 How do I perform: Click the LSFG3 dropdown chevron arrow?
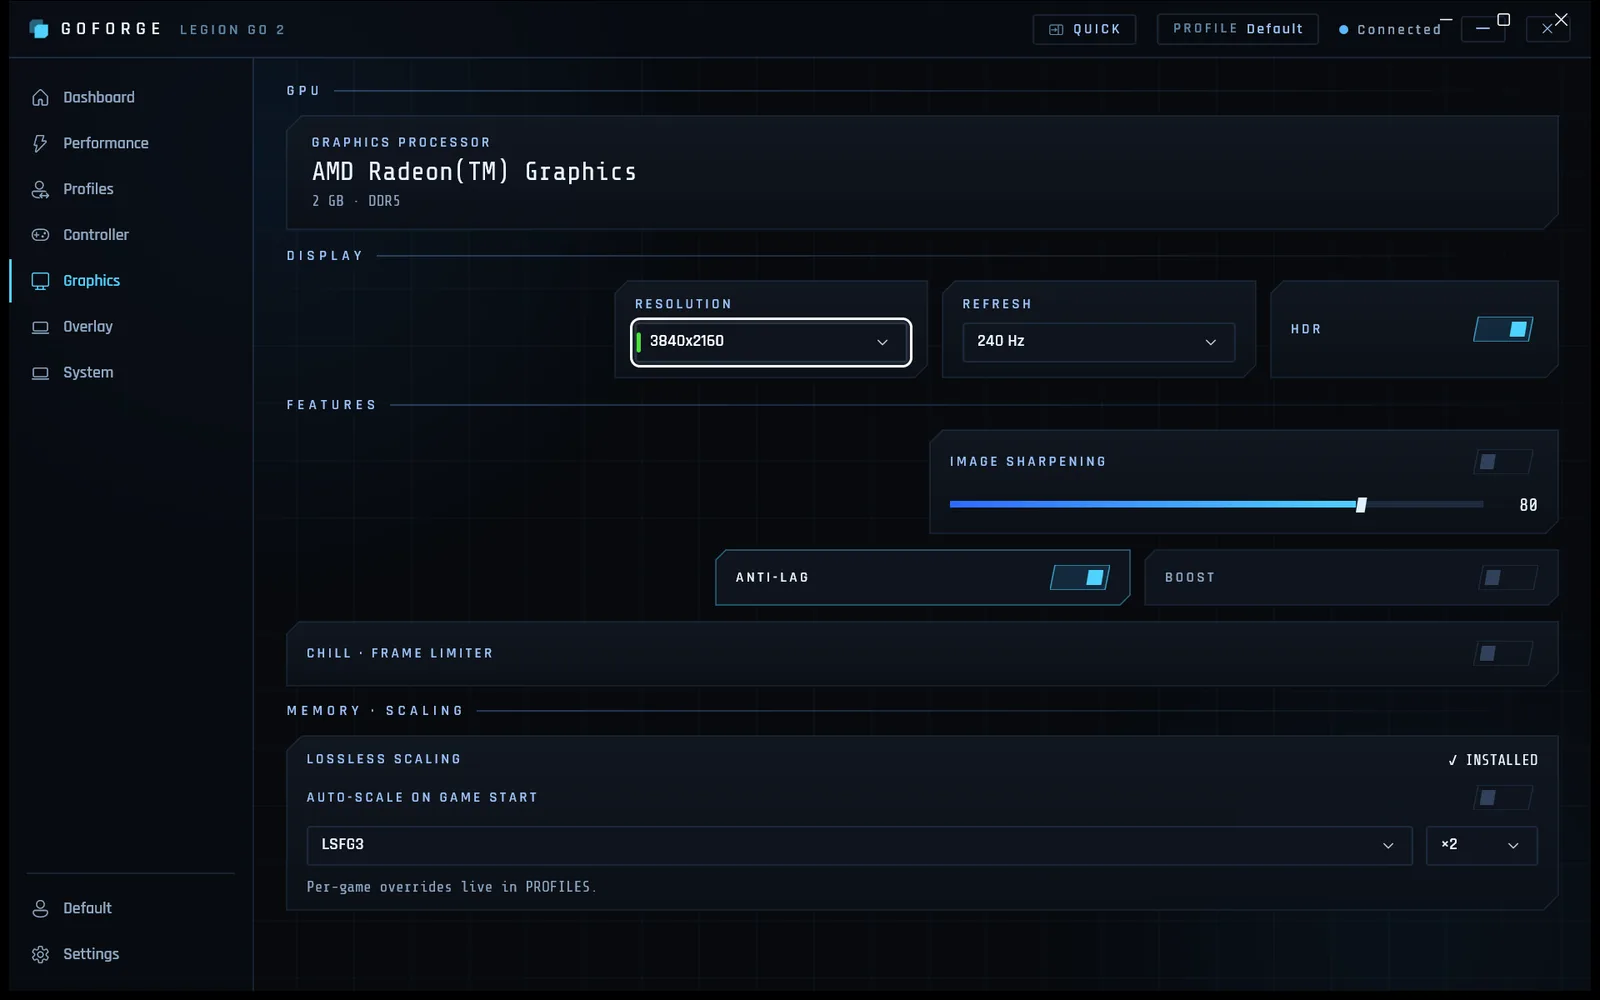coord(1388,846)
